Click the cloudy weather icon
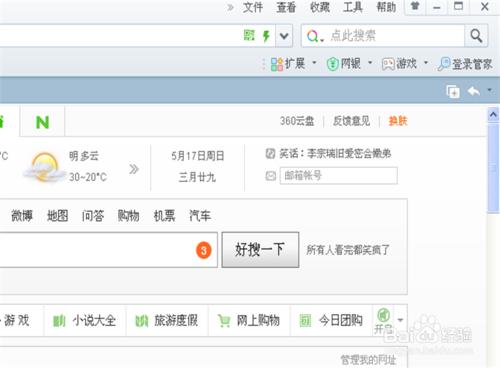The image size is (500, 368). 45,167
